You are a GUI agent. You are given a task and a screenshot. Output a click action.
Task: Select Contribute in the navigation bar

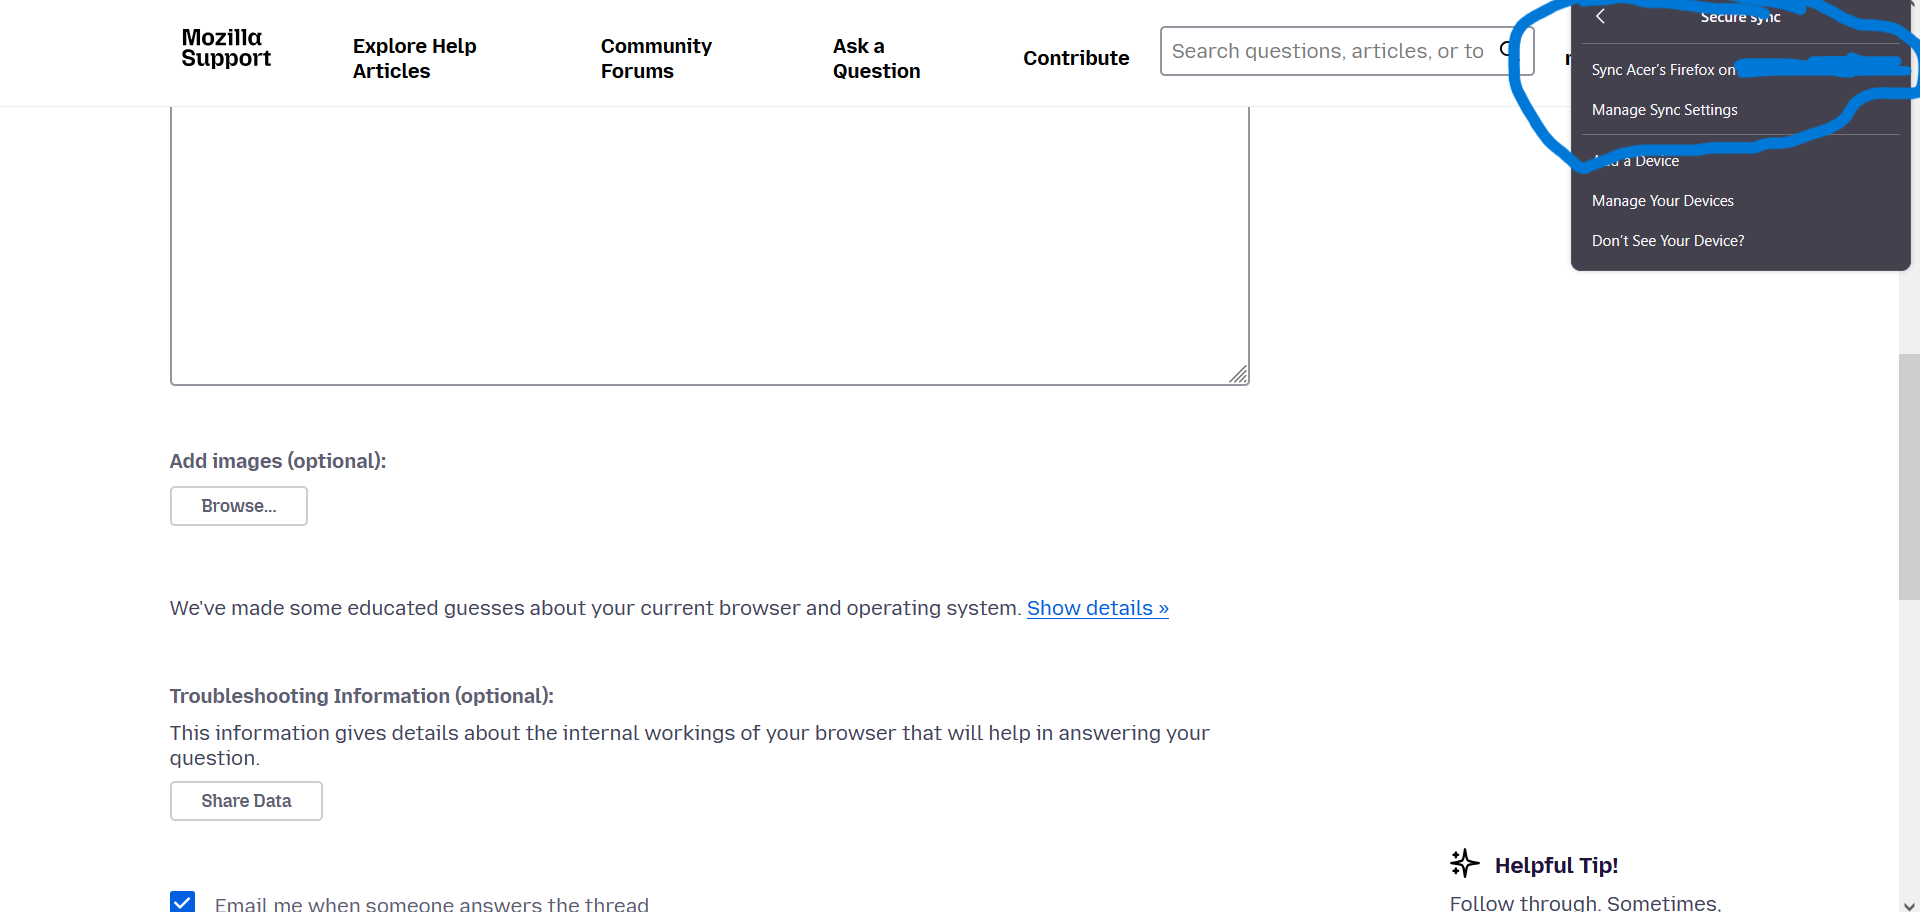[1076, 58]
